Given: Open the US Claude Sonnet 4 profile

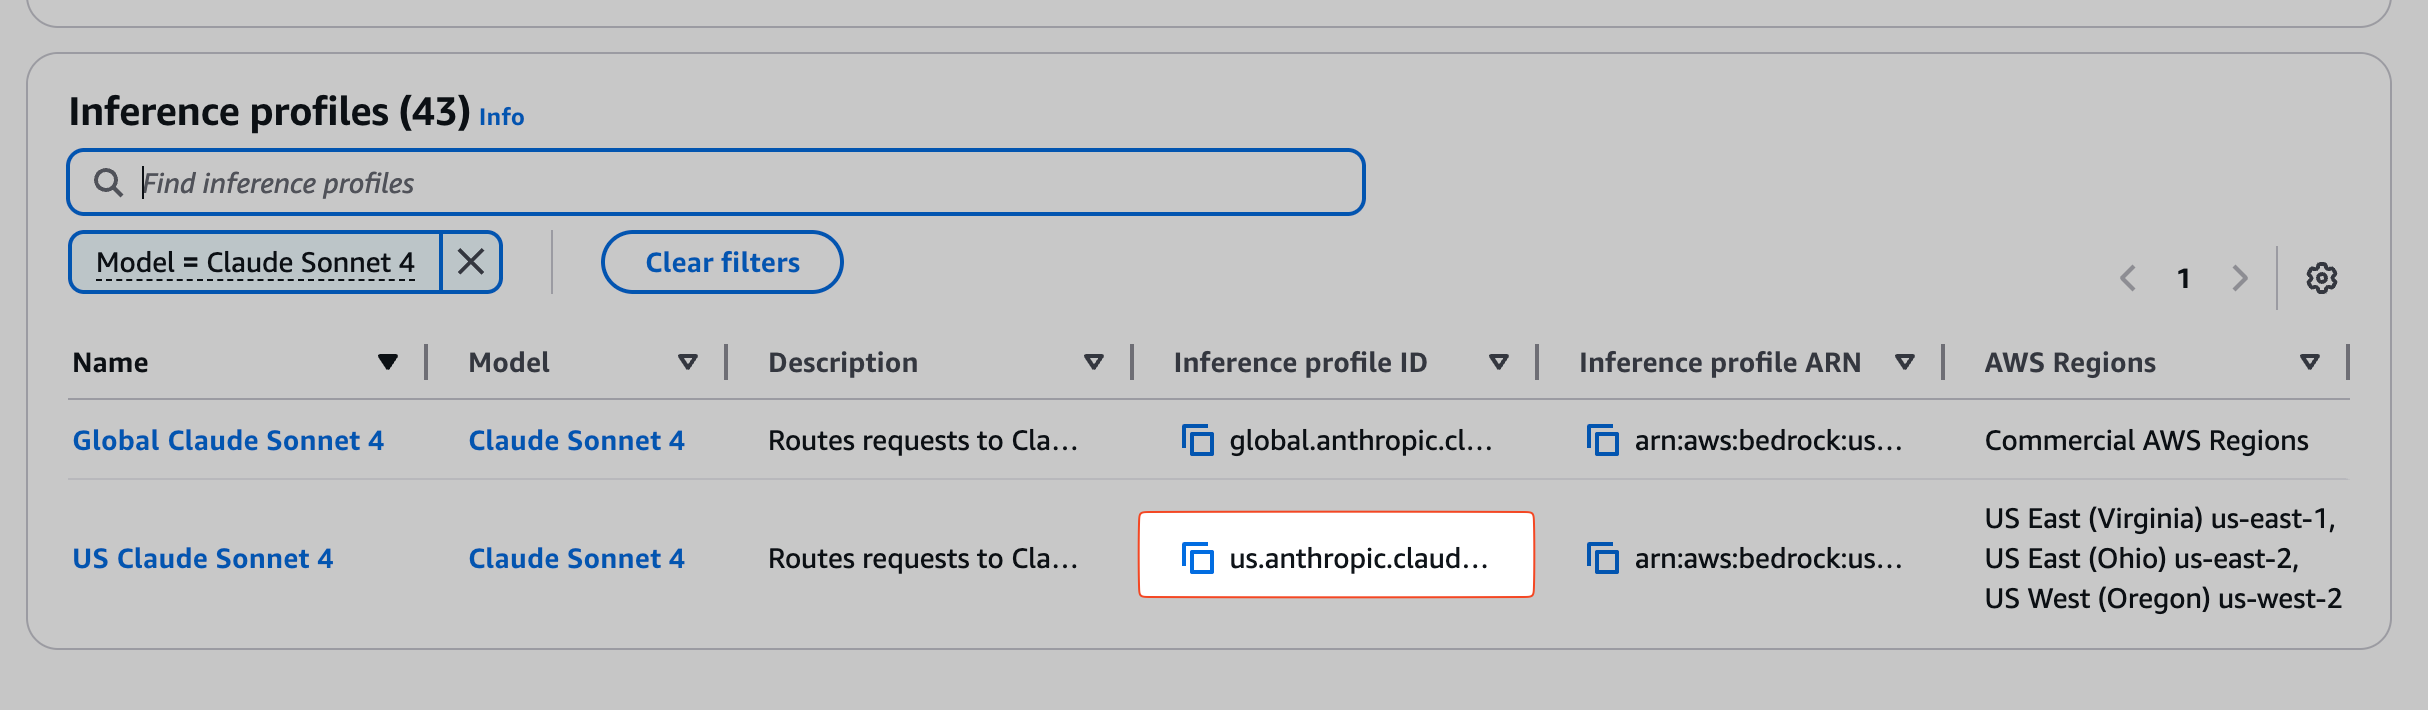Looking at the screenshot, I should click(203, 558).
